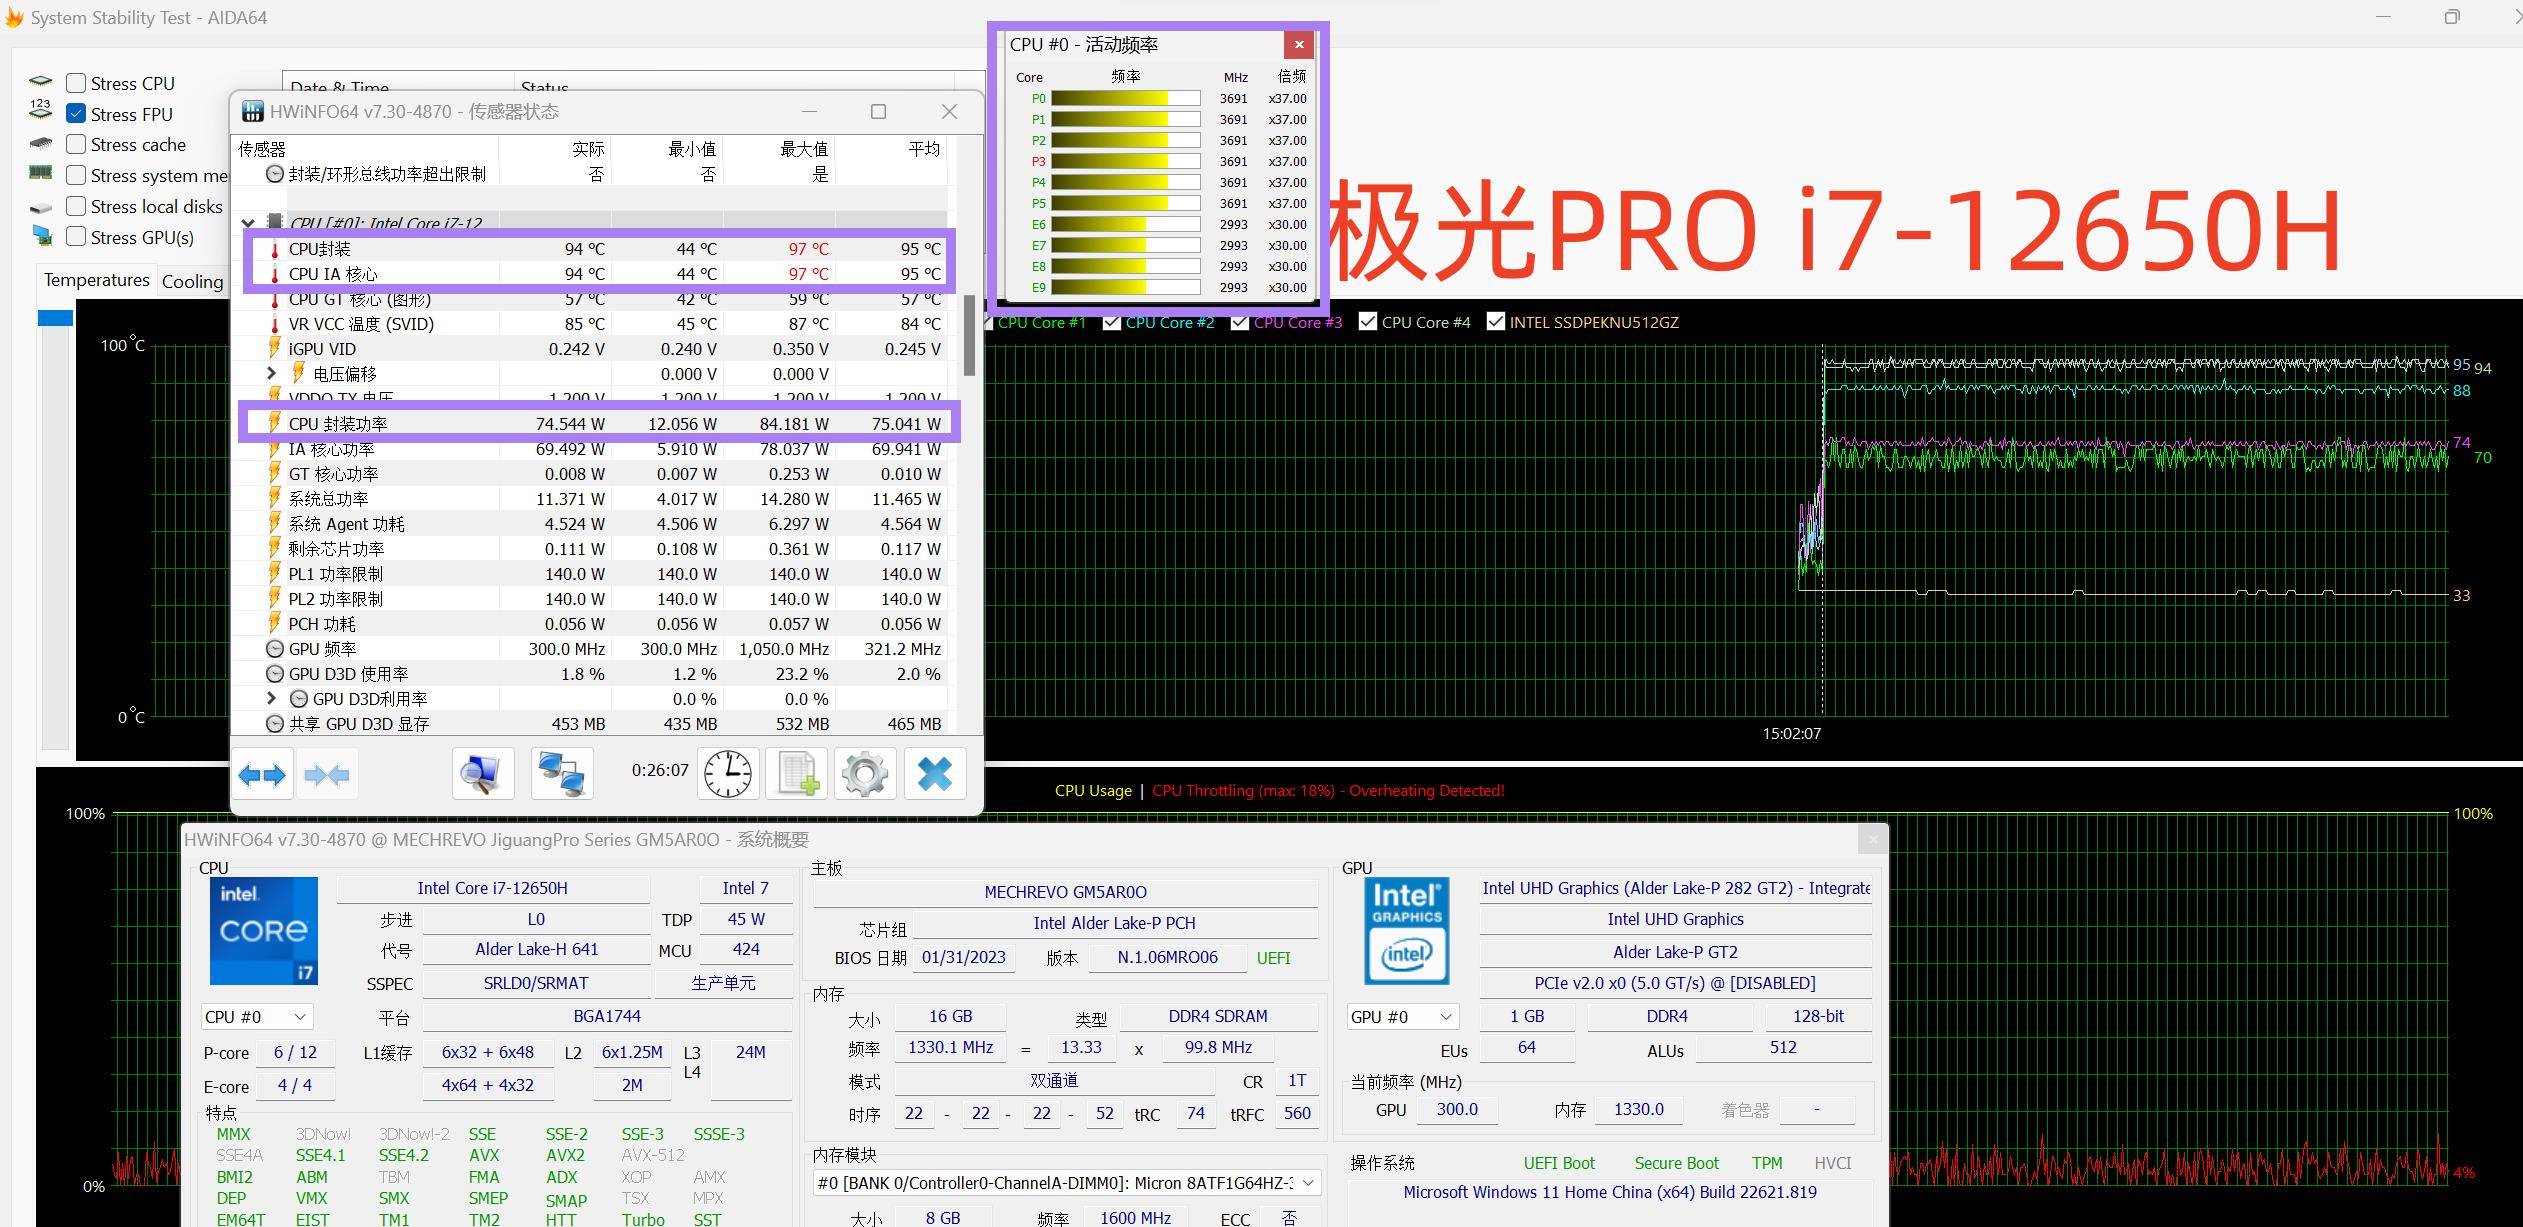Open the CPU #0 selector dropdown
This screenshot has width=2523, height=1227.
257,1017
